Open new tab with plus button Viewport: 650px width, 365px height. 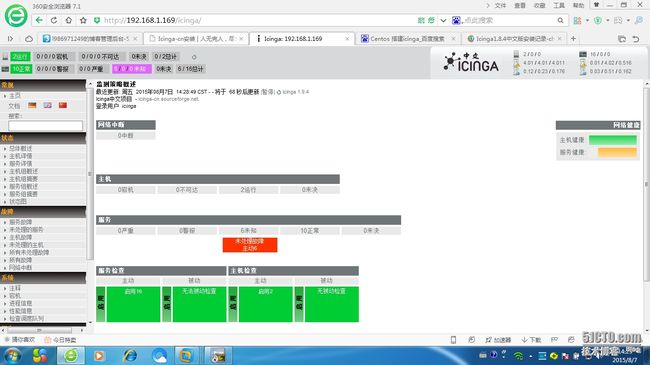pos(573,38)
